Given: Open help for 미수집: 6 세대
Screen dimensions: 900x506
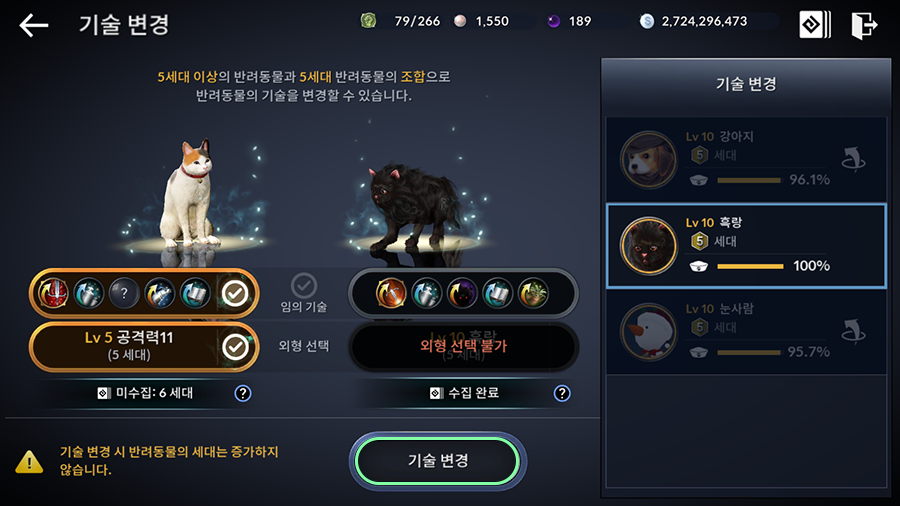Looking at the screenshot, I should pyautogui.click(x=243, y=393).
